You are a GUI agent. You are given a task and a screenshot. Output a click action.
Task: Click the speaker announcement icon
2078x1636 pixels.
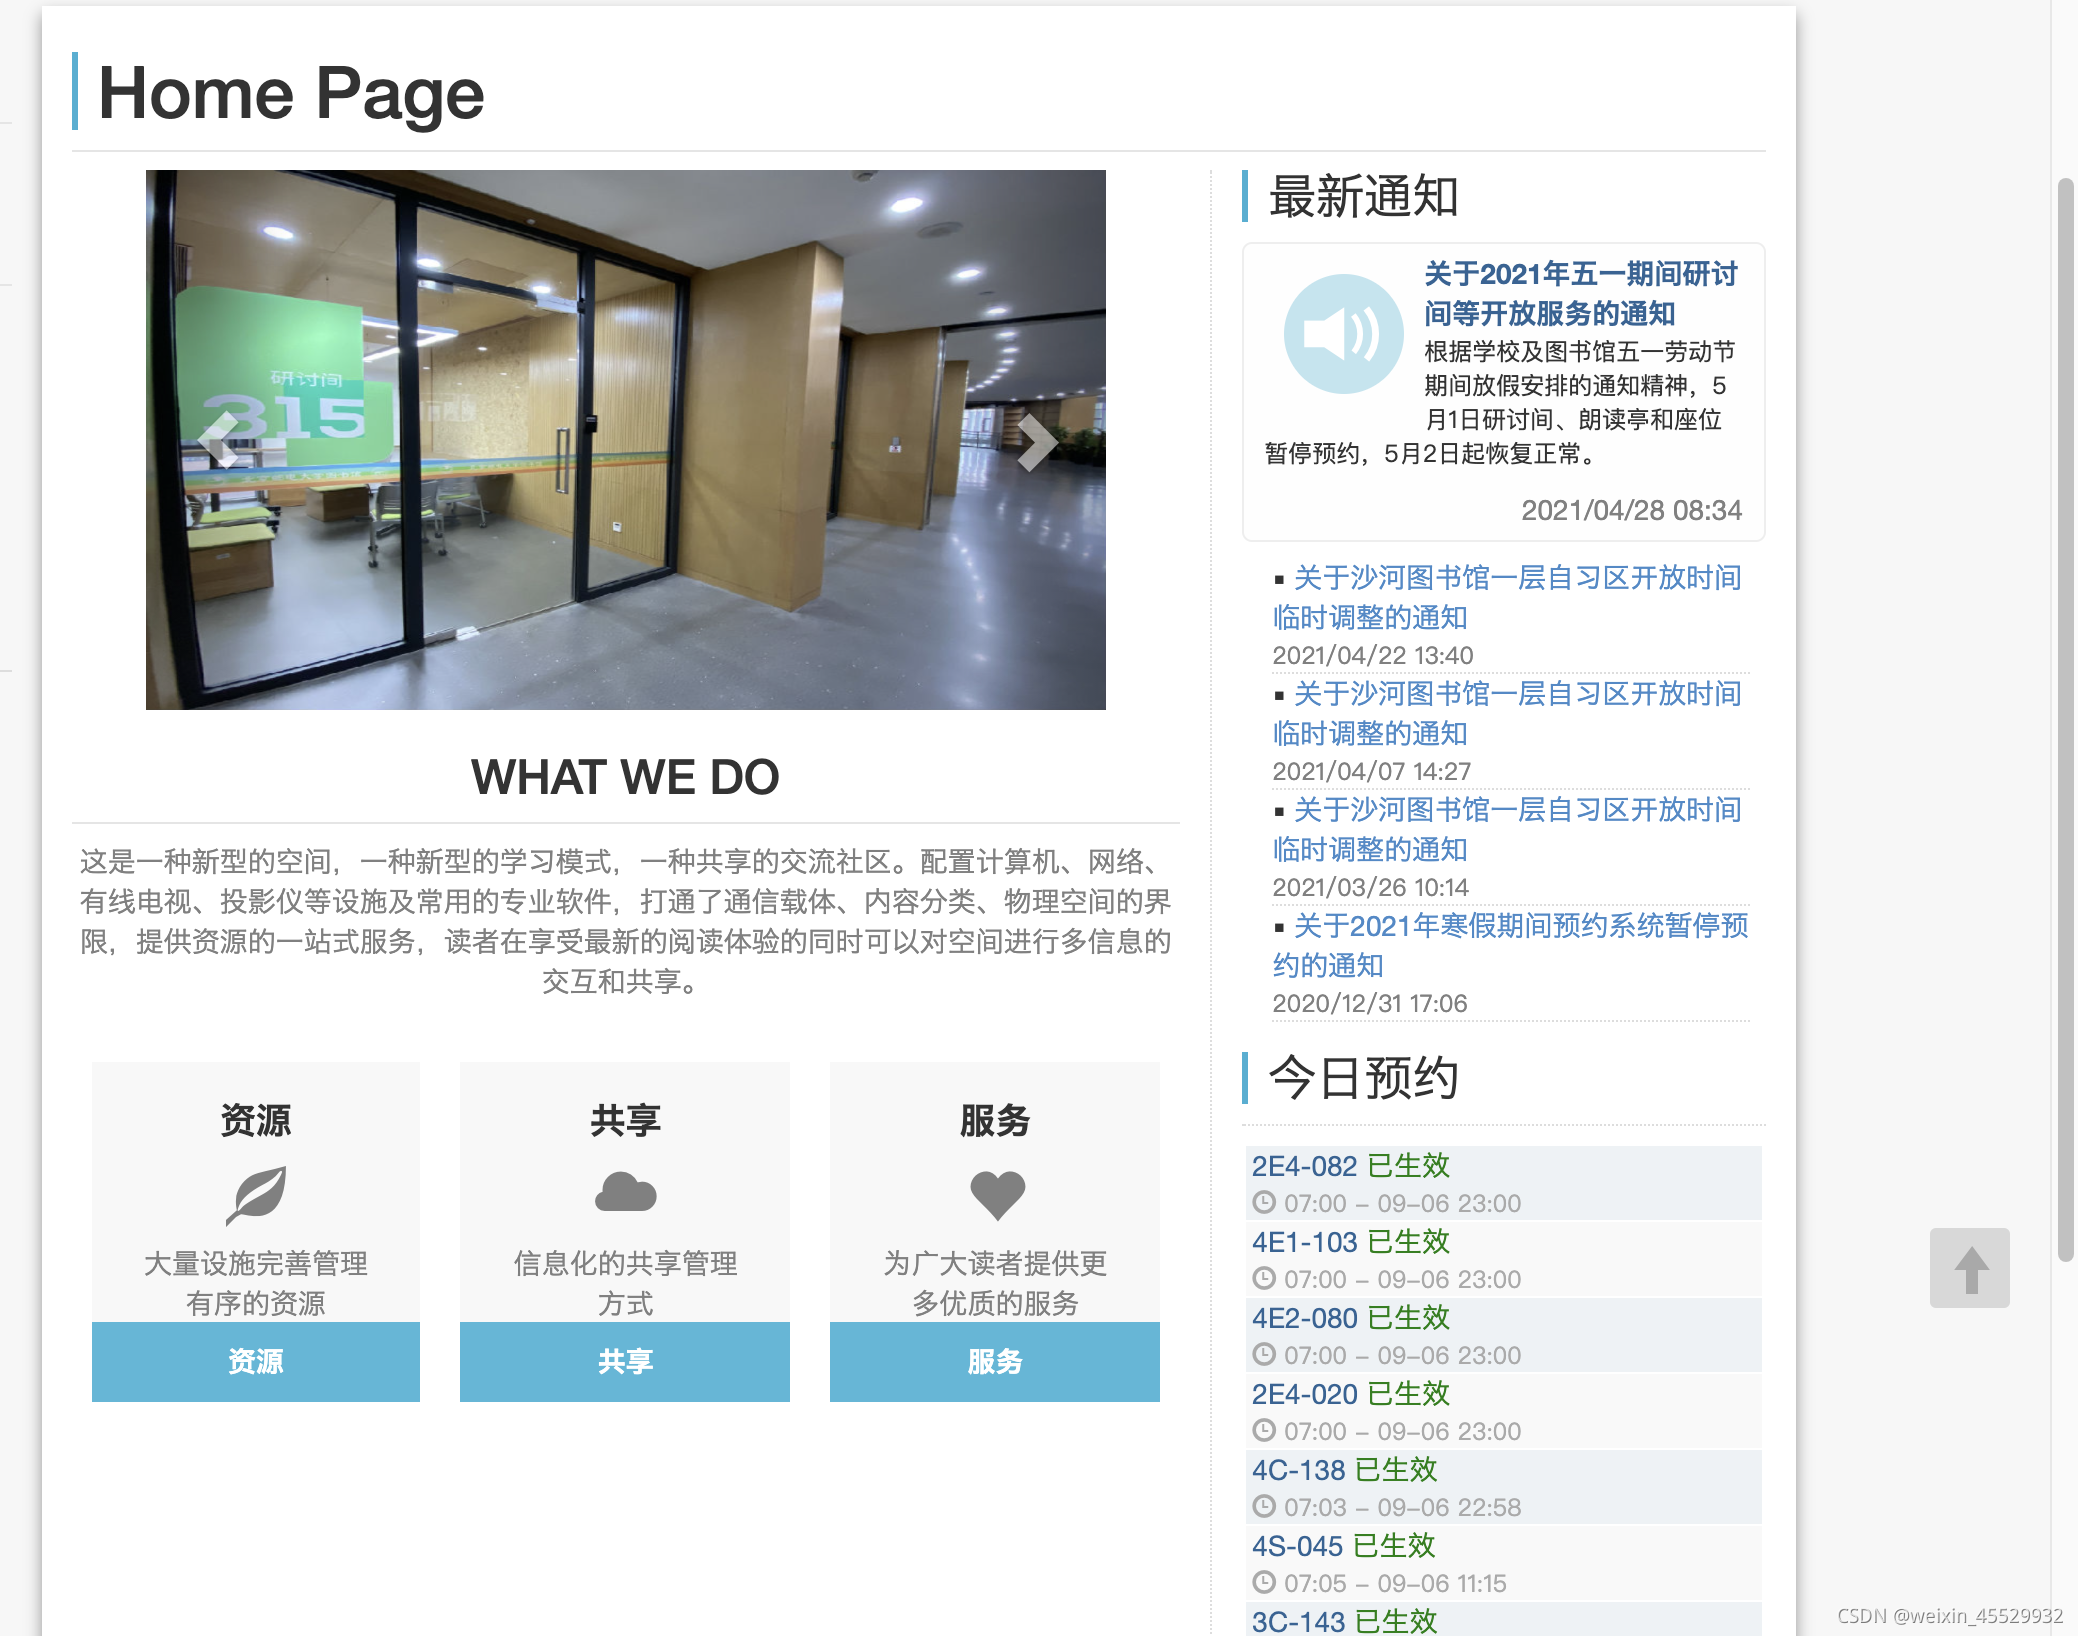pos(1342,334)
